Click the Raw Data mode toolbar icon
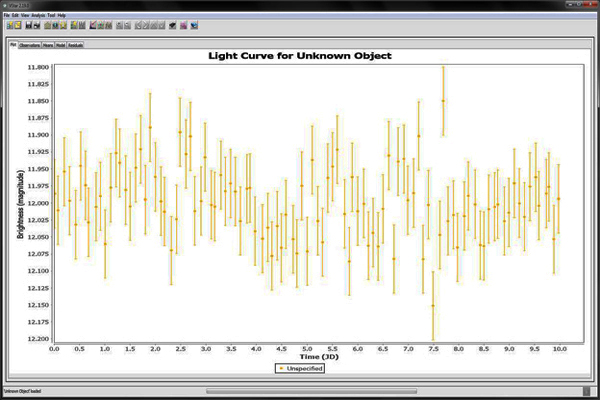 tap(74, 25)
